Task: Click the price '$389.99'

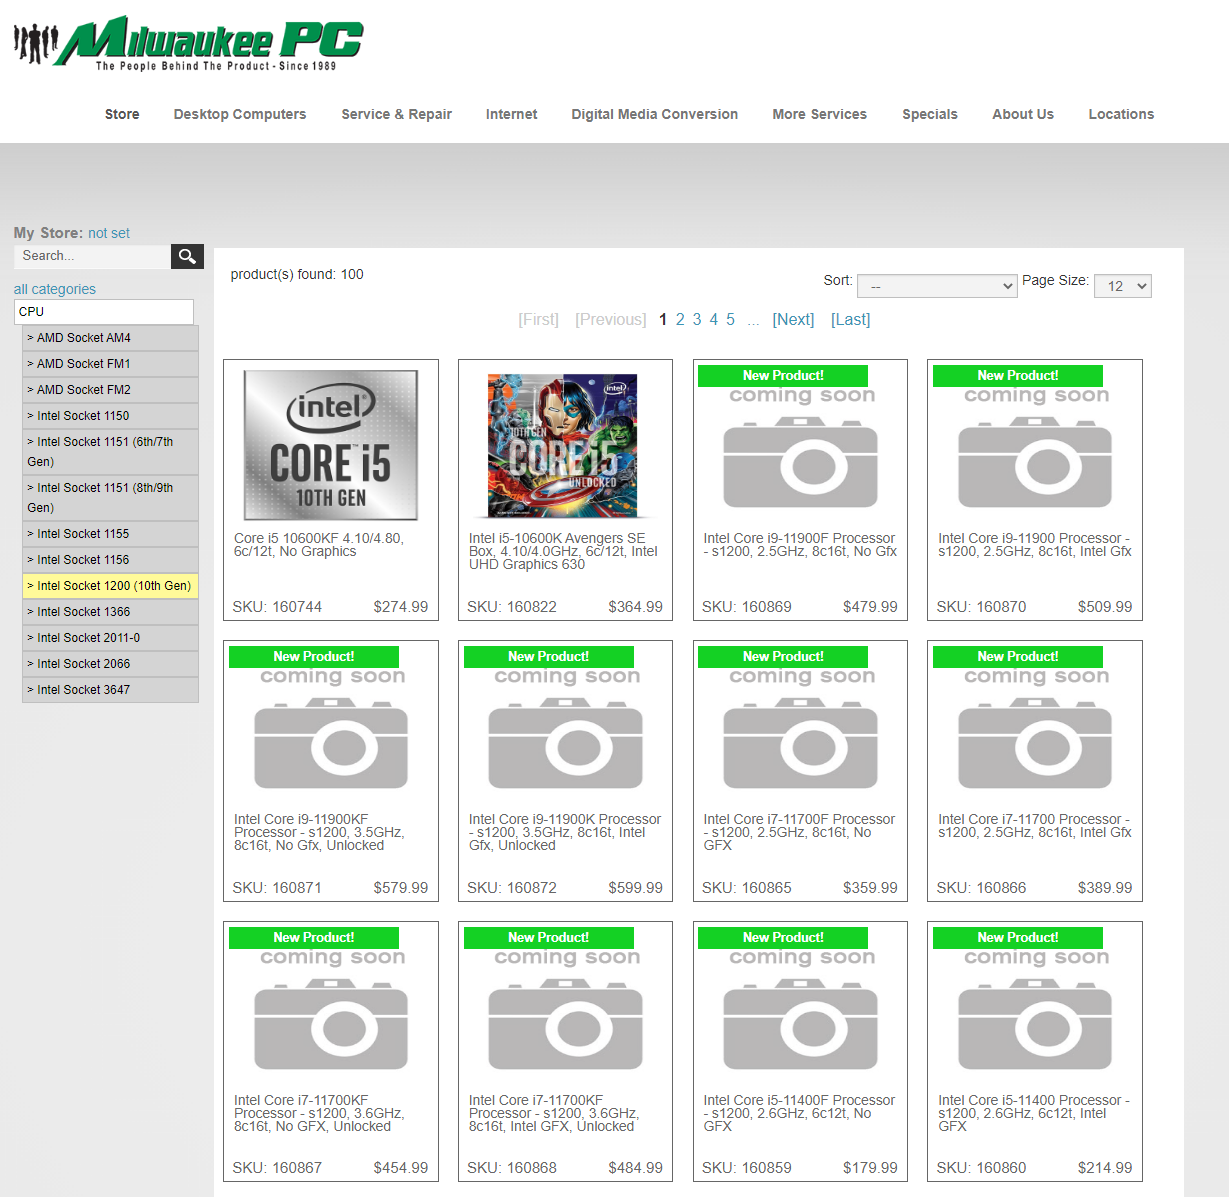Action: 1105,888
